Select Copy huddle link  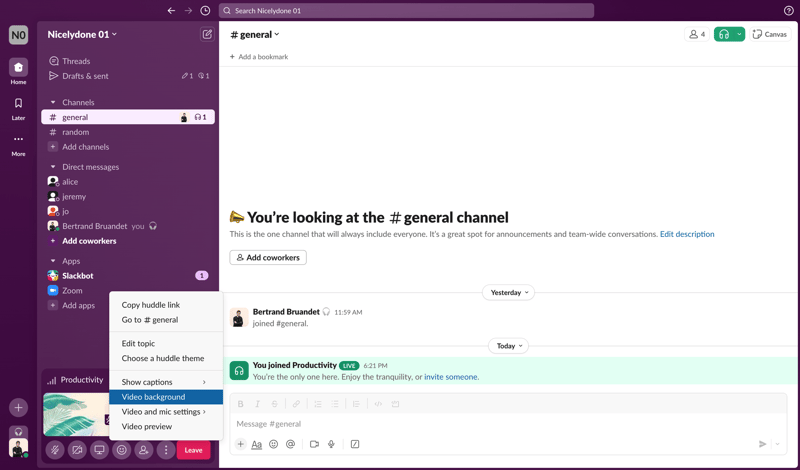coord(166,305)
